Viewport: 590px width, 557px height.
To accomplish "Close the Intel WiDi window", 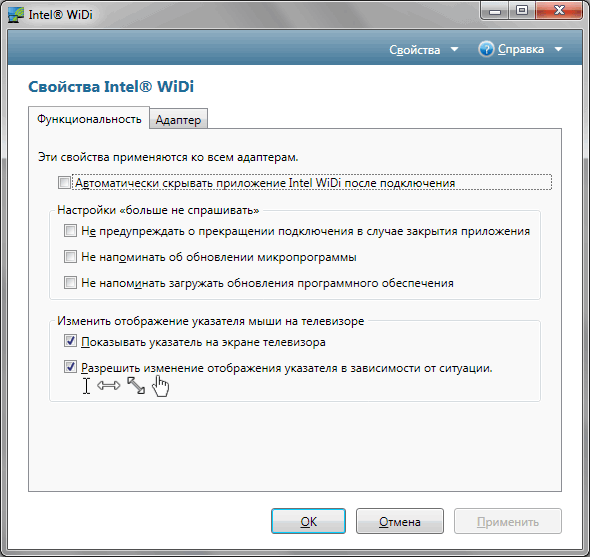I will pyautogui.click(x=559, y=11).
